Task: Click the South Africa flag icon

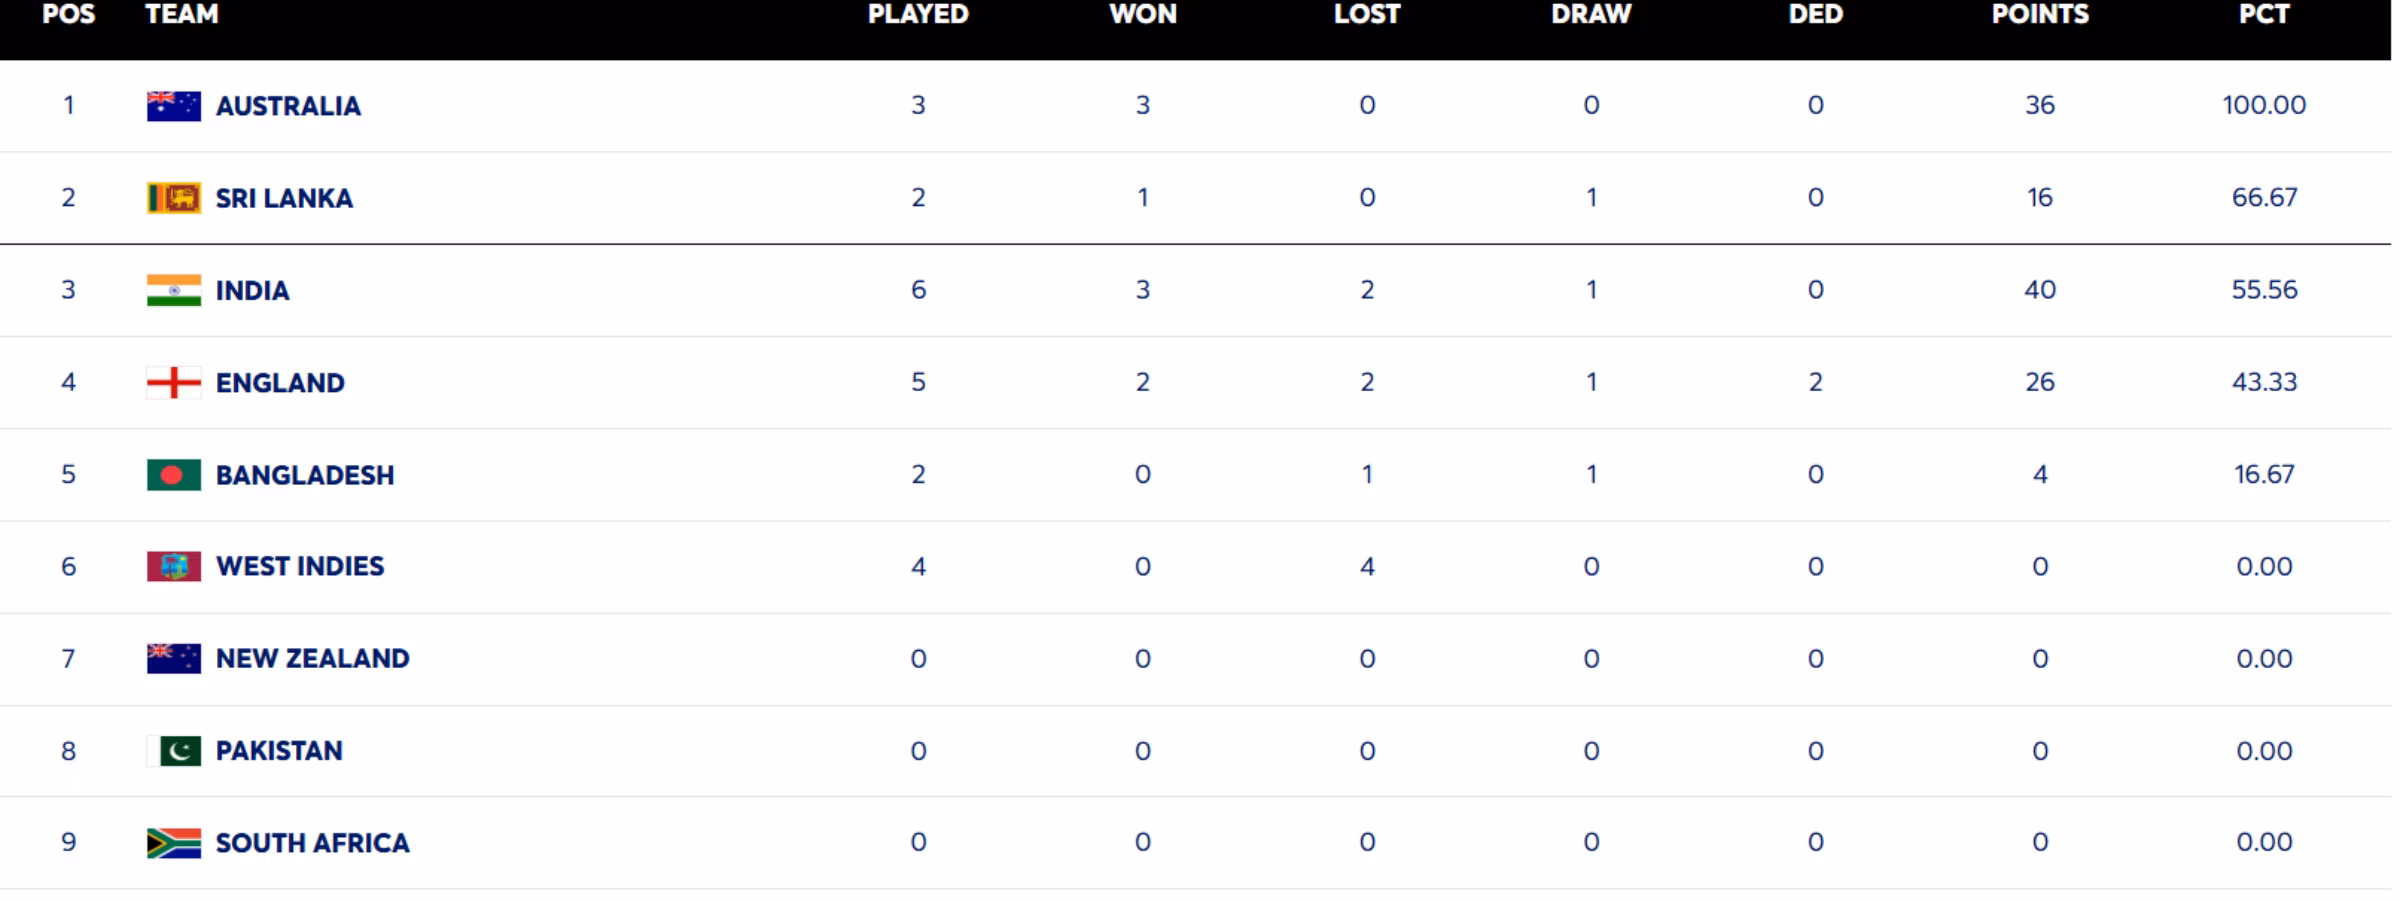Action: pyautogui.click(x=173, y=843)
